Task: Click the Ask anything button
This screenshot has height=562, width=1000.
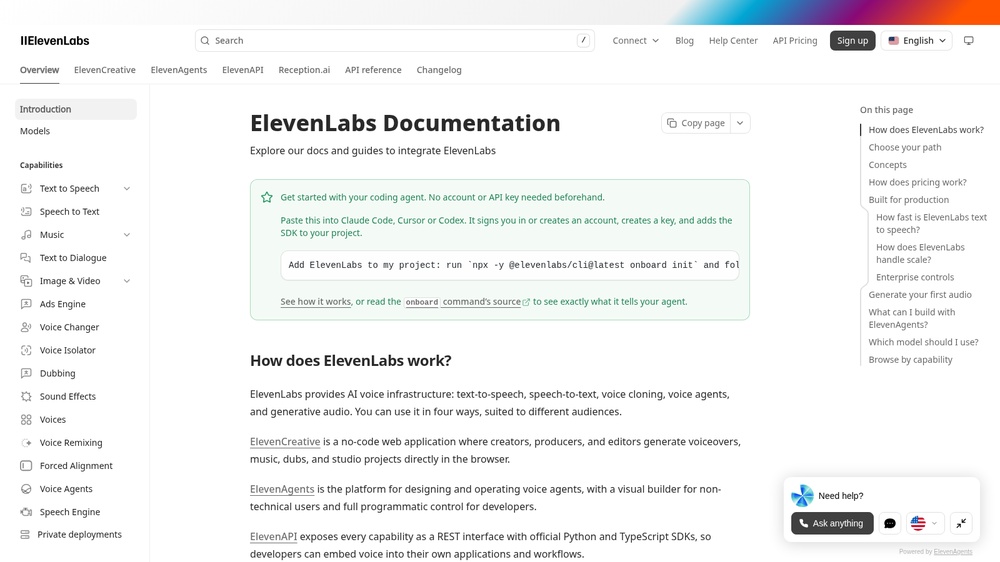Action: pos(832,523)
